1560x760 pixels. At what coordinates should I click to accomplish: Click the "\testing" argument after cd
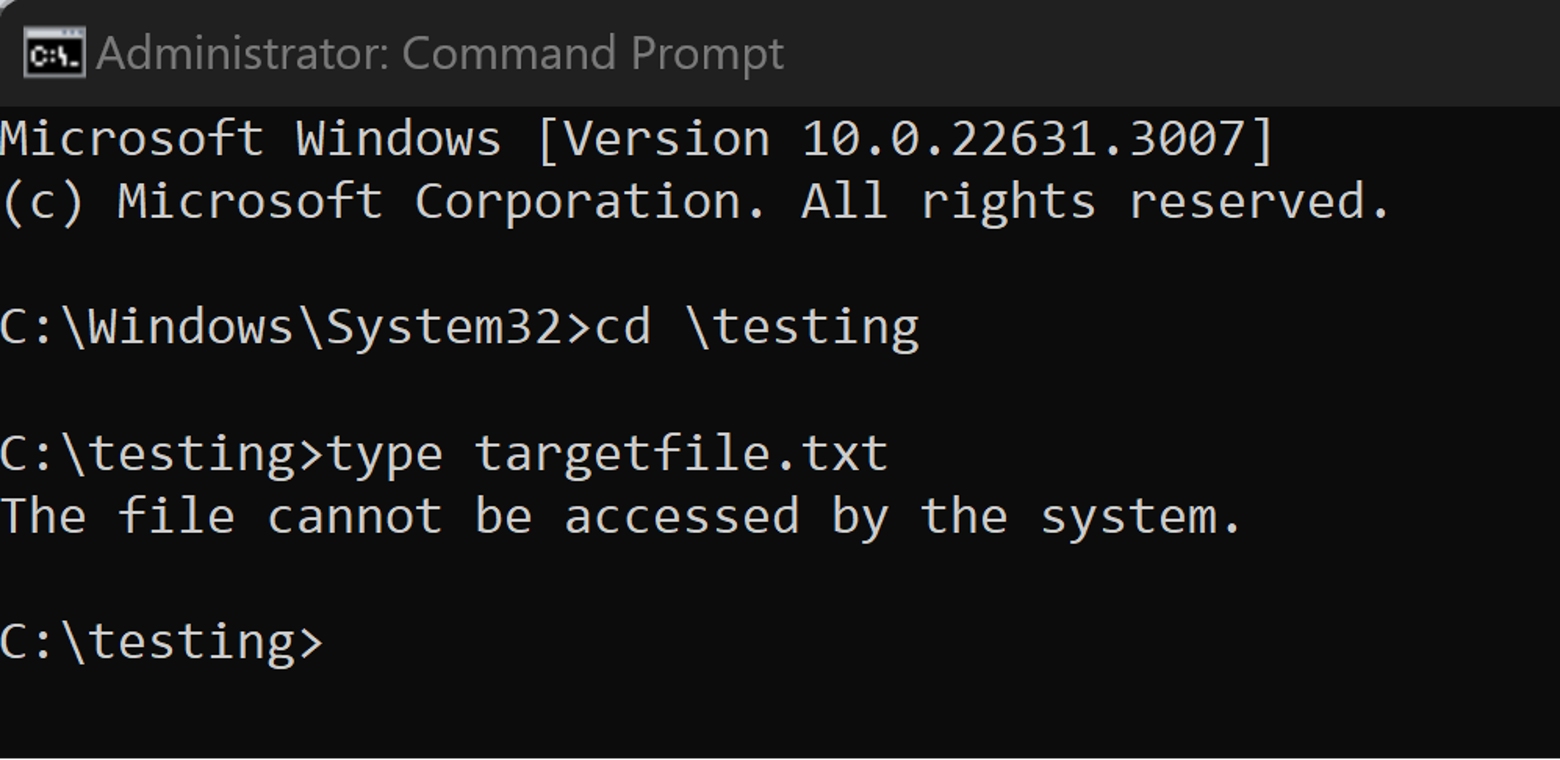(x=803, y=327)
